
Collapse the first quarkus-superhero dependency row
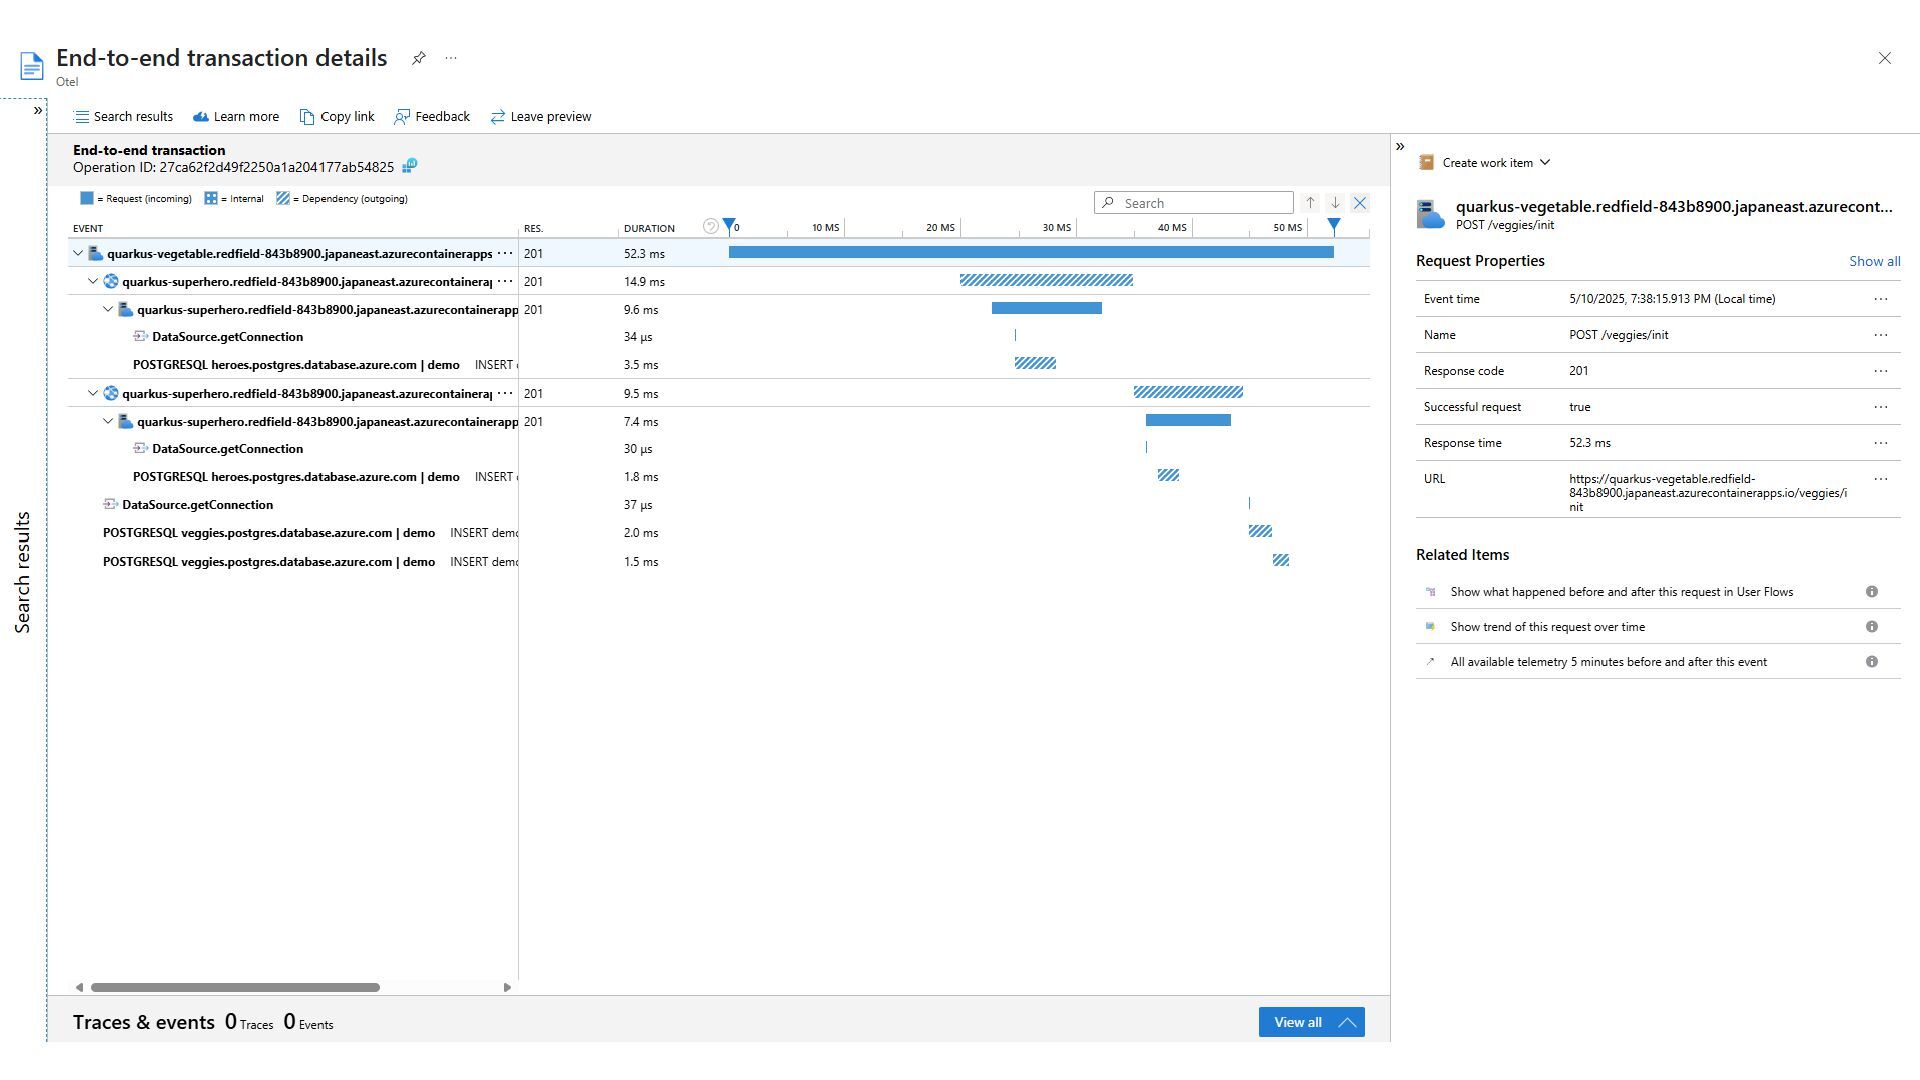click(93, 282)
